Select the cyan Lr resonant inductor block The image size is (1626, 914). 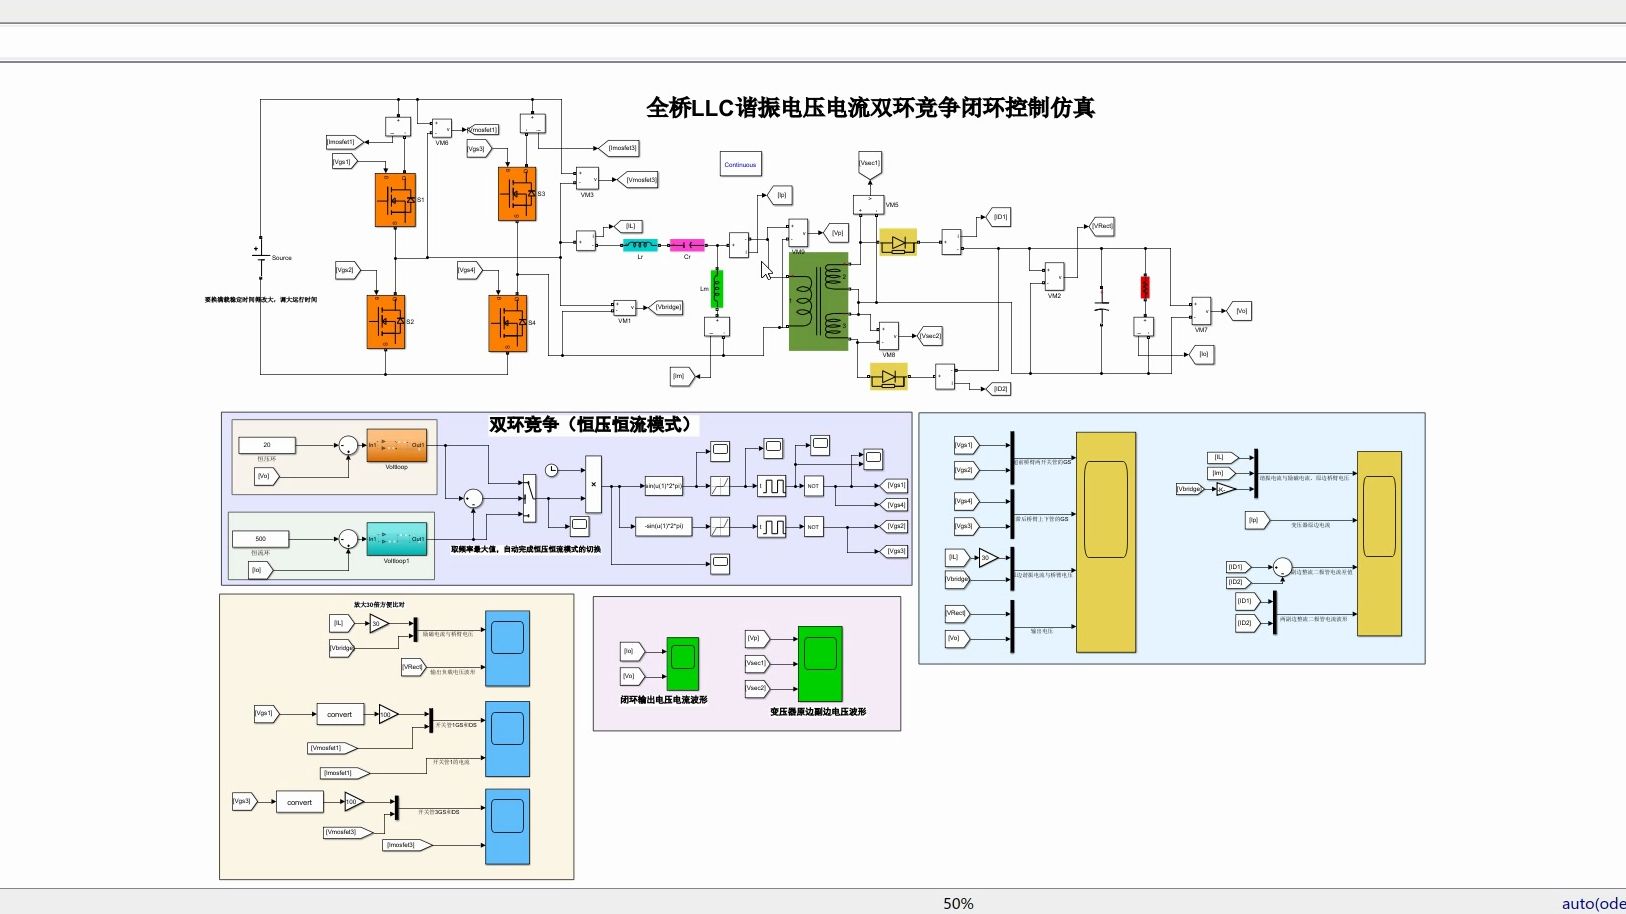pyautogui.click(x=638, y=244)
